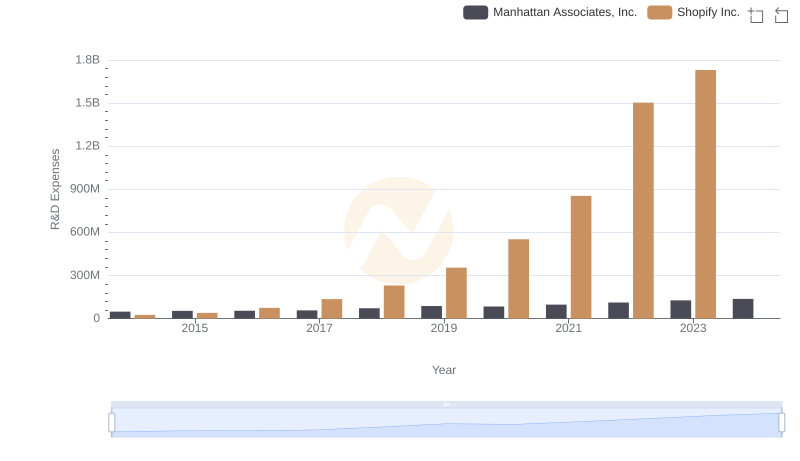The width and height of the screenshot is (800, 461).
Task: Click the Shopify bar for 2019
Action: tap(456, 293)
